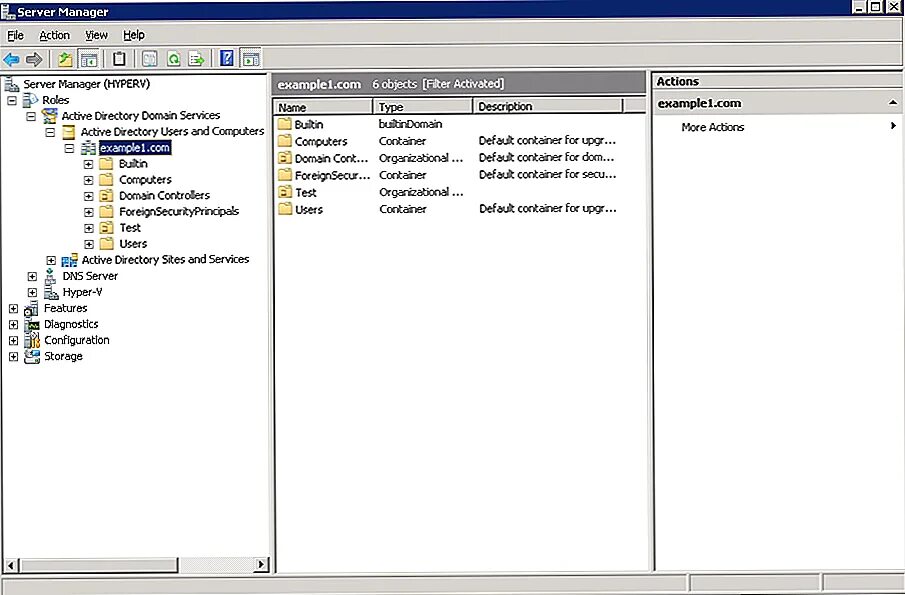Open the Action menu
This screenshot has width=905, height=595.
point(54,35)
